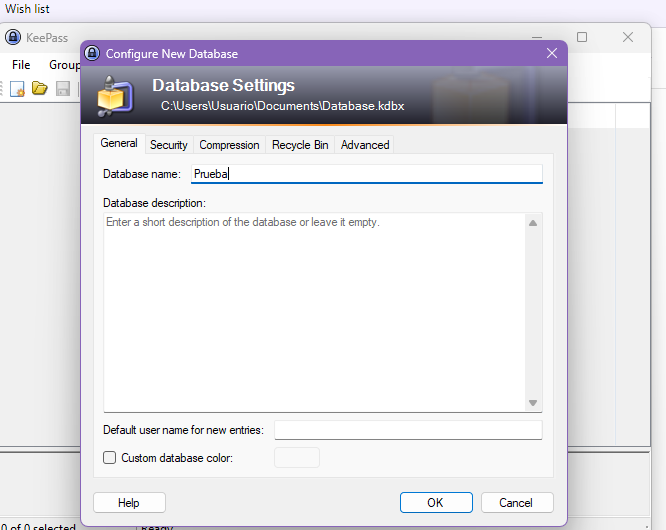This screenshot has width=666, height=530.
Task: Go to the Recycle Bin tab
Action: (x=300, y=145)
